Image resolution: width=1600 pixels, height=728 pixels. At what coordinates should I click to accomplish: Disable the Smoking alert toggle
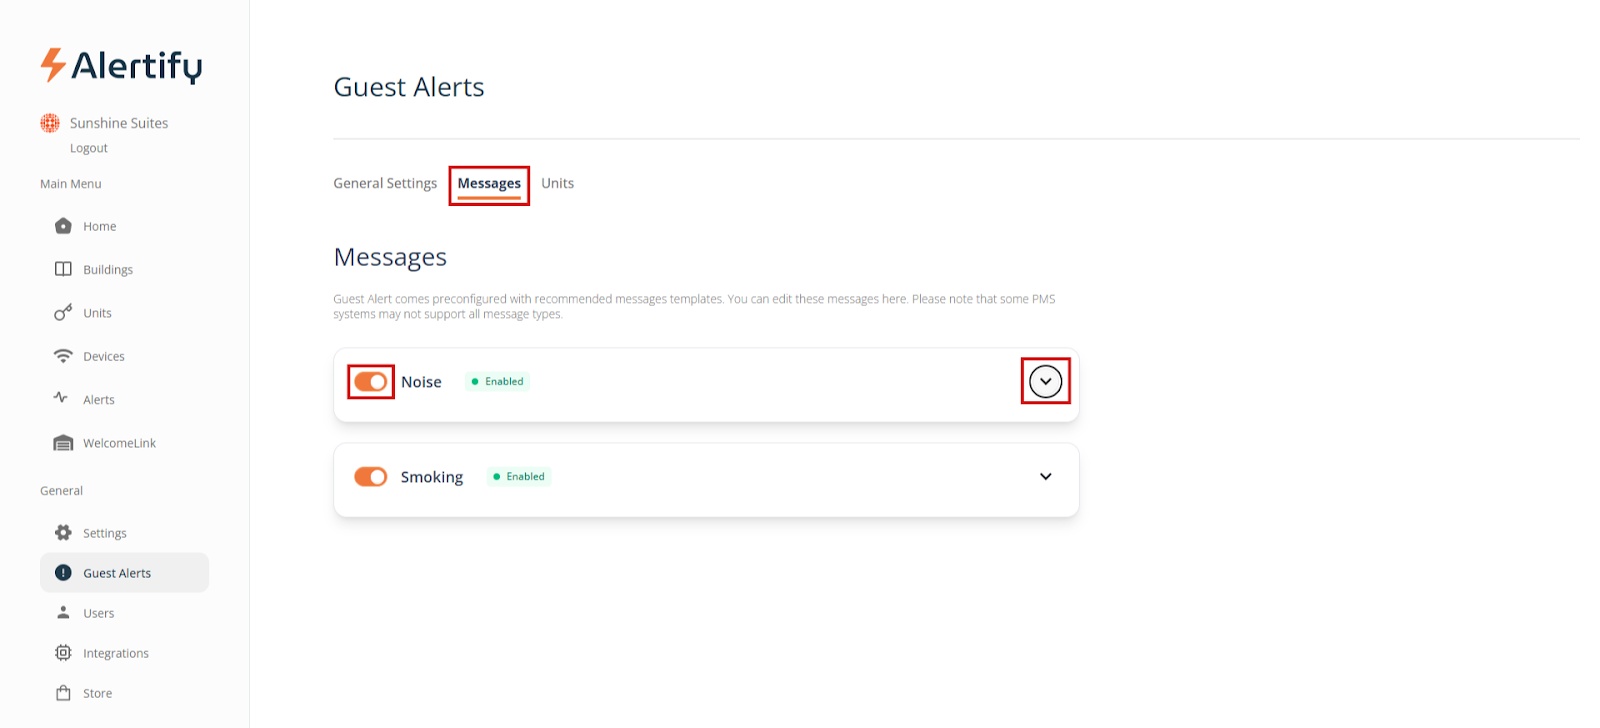[x=371, y=477]
